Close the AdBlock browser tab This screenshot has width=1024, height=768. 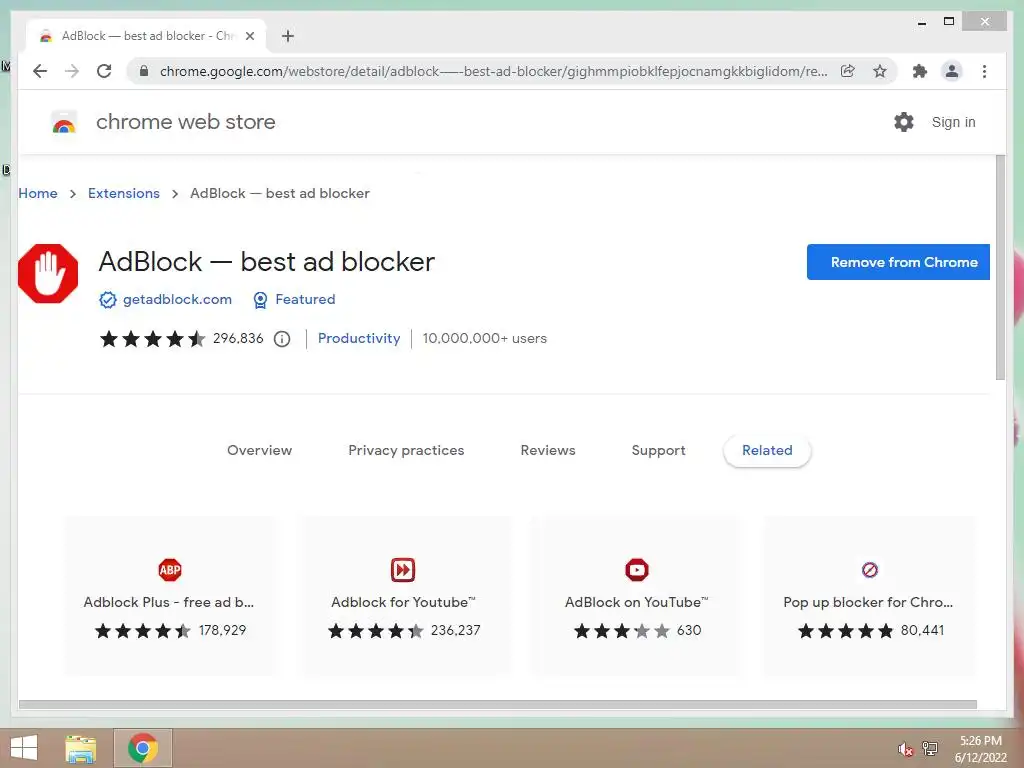tap(249, 36)
